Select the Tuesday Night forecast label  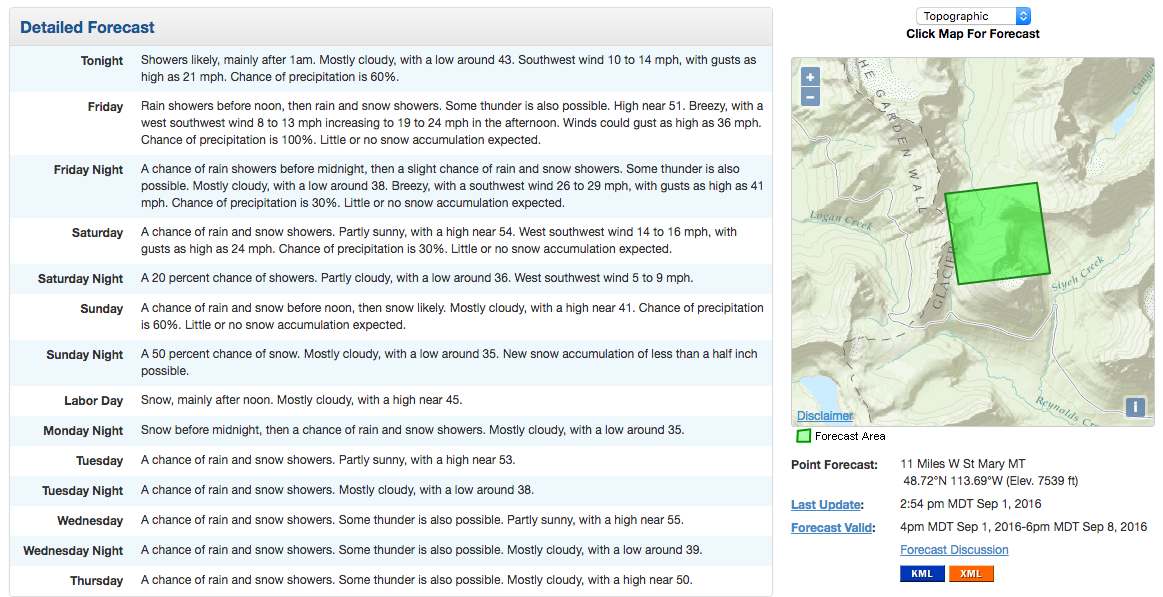[x=82, y=491]
